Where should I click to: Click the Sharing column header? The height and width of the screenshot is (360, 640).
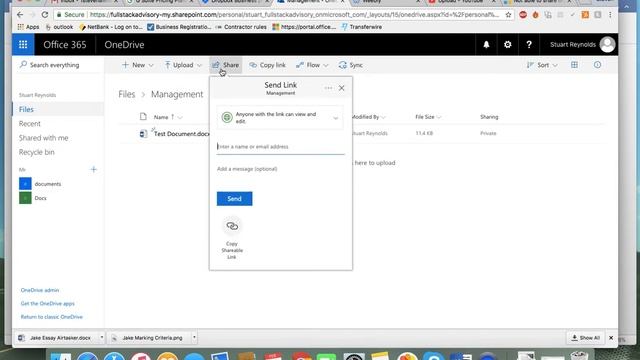tap(489, 117)
